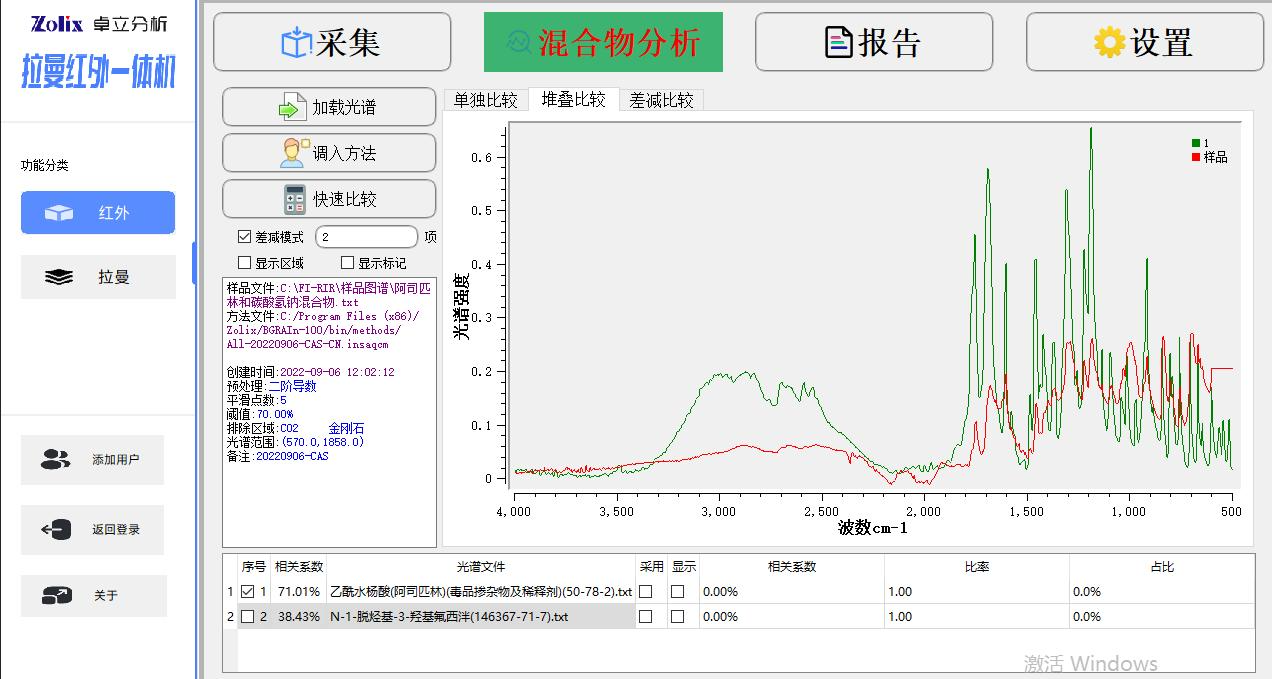Click the 加载光谱 green arrow icon
The width and height of the screenshot is (1272, 679).
(x=291, y=107)
